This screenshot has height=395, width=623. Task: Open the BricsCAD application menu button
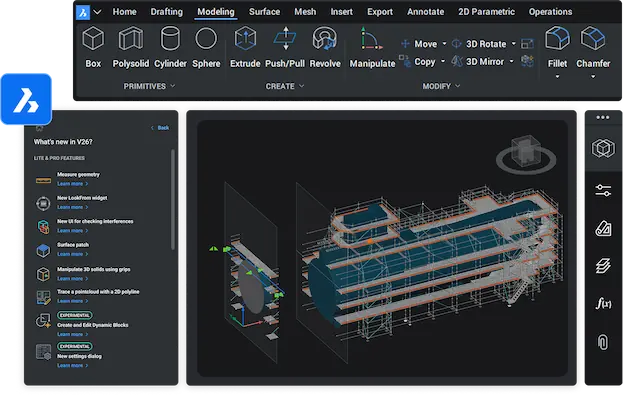(83, 12)
